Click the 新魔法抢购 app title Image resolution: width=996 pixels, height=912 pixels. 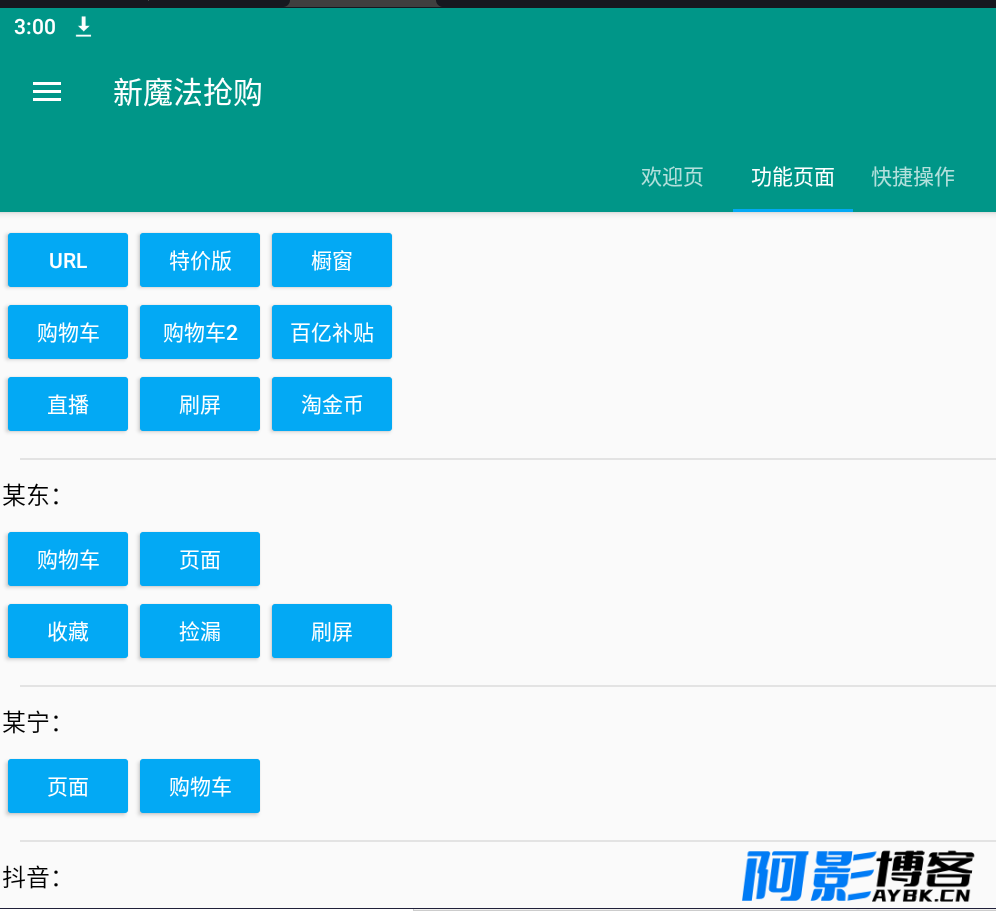[187, 93]
